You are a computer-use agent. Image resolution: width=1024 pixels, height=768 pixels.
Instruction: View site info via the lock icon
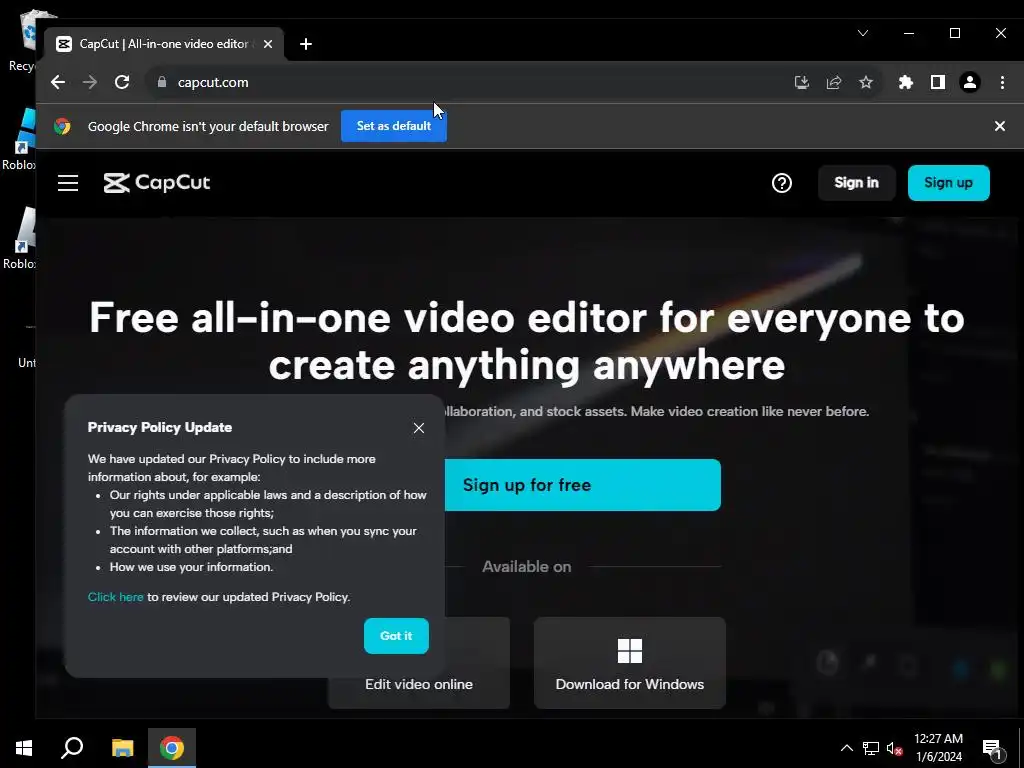(x=162, y=82)
